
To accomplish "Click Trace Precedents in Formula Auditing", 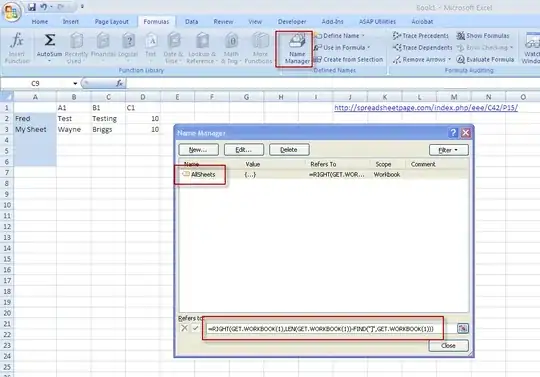I will coord(421,36).
